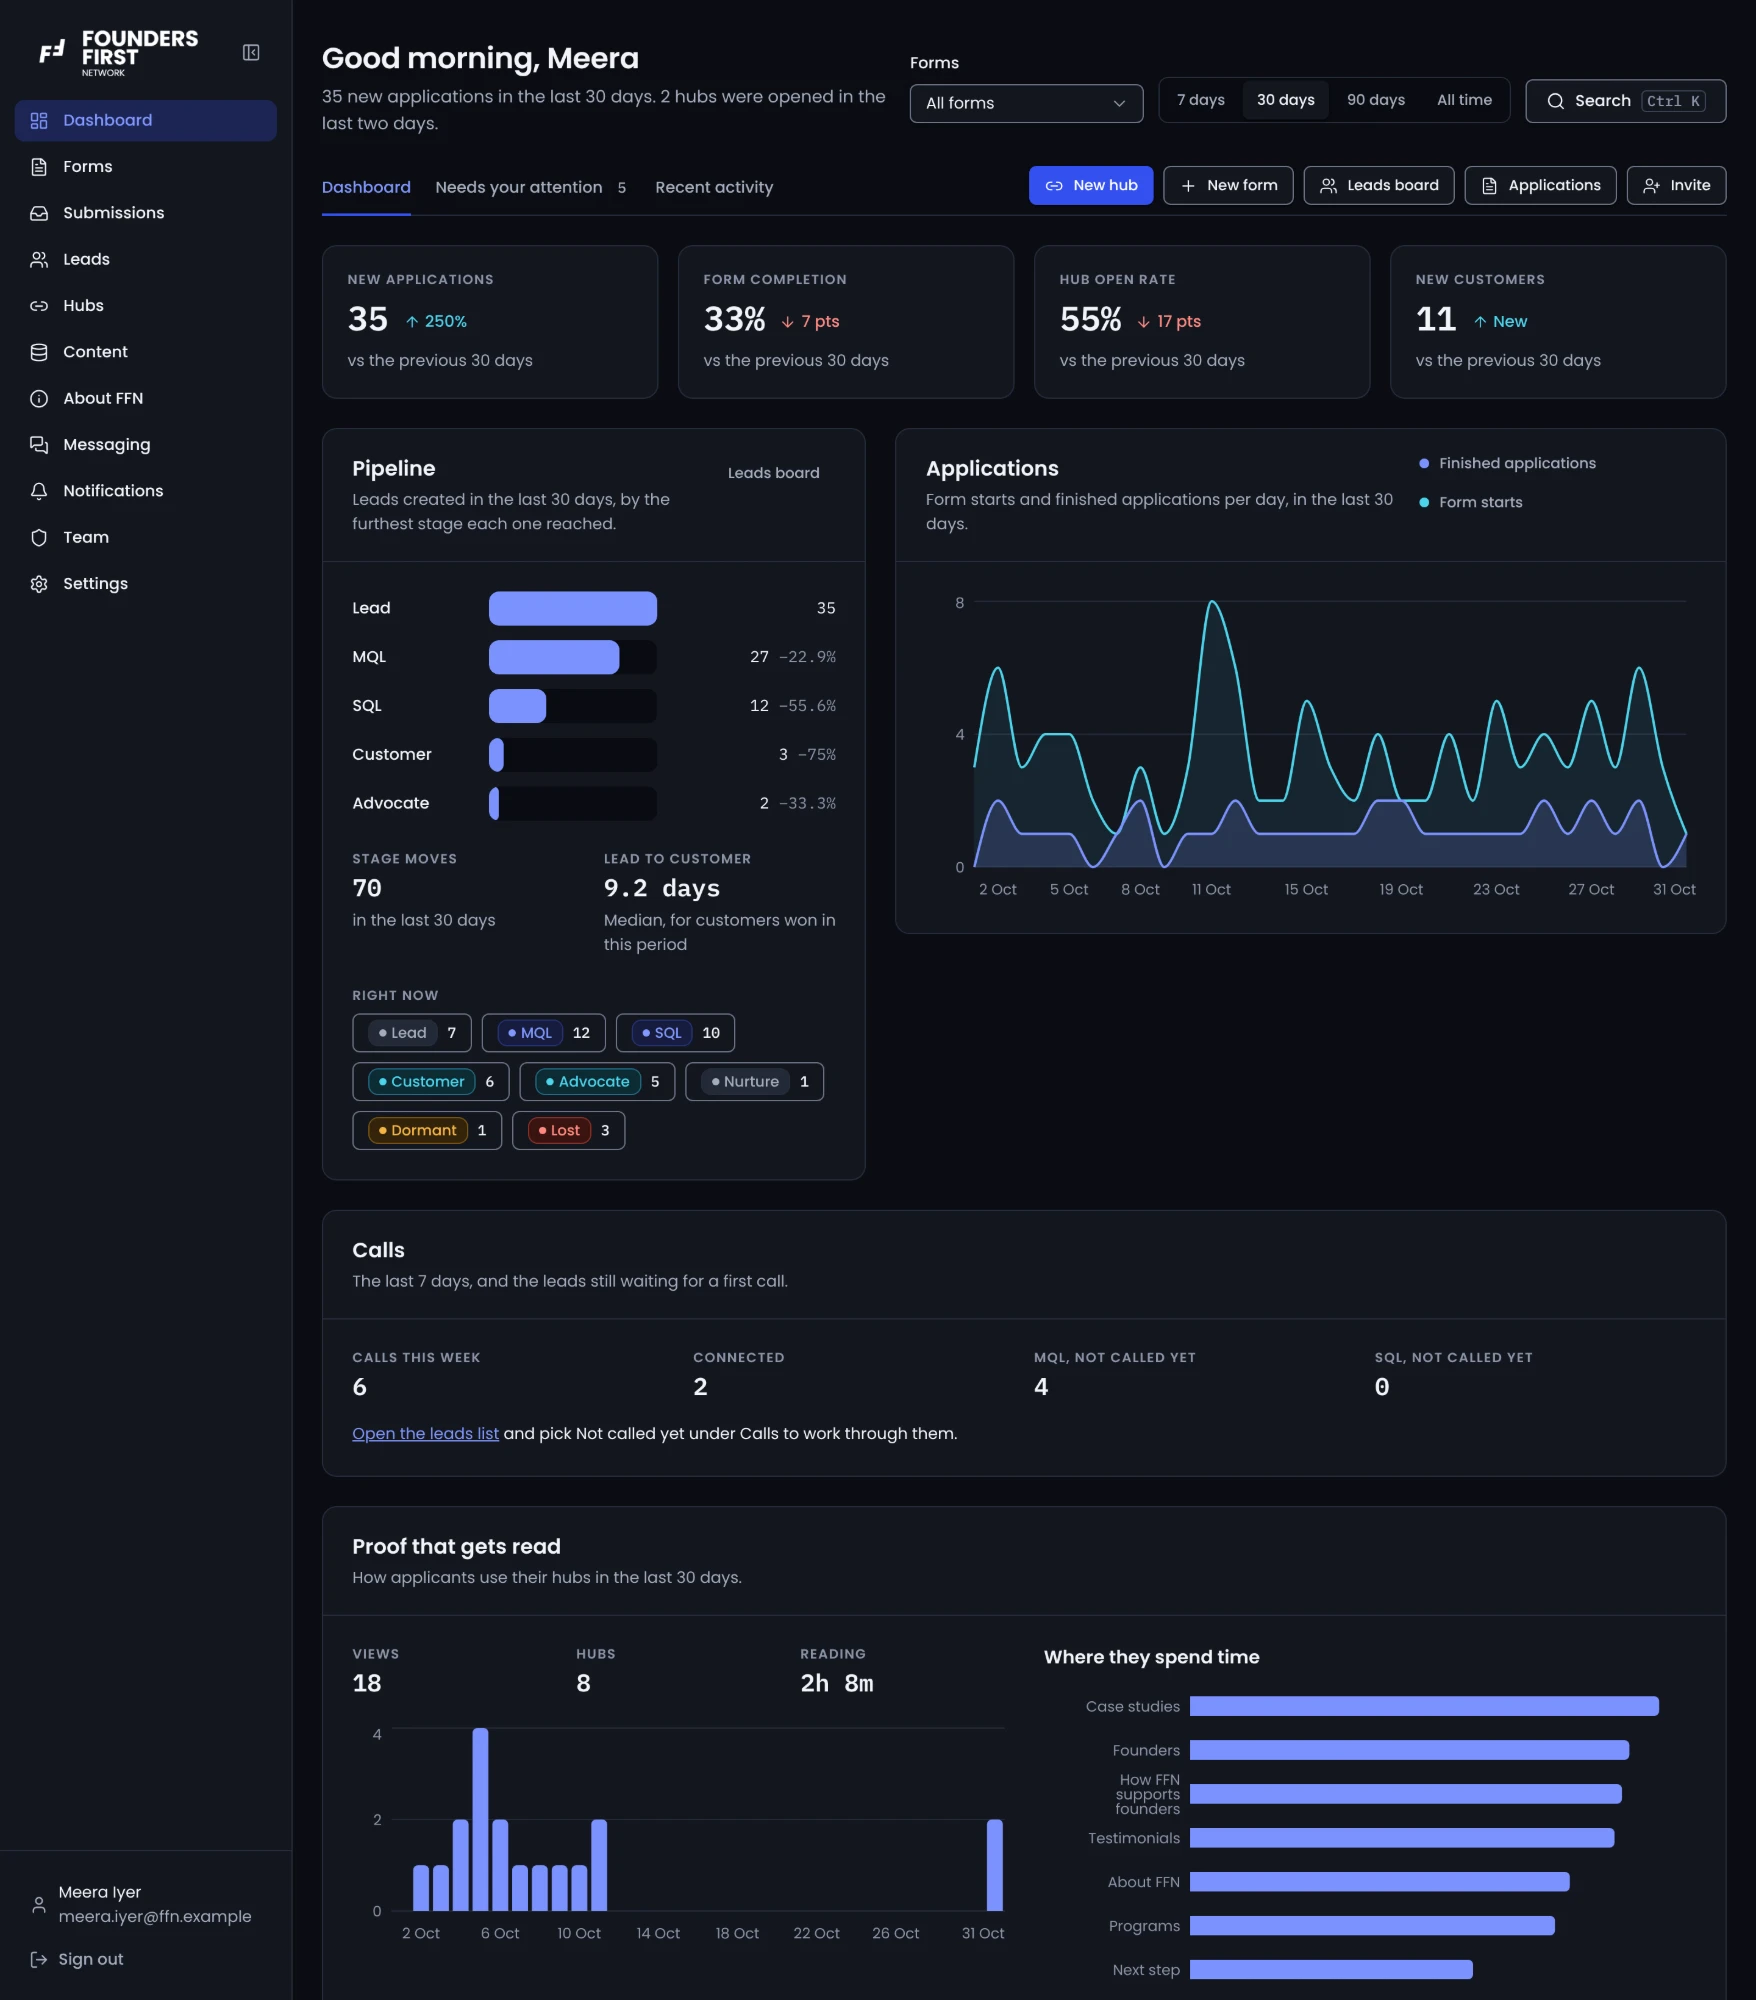Follow the Open the leads list link
1756x2000 pixels.
coord(425,1434)
